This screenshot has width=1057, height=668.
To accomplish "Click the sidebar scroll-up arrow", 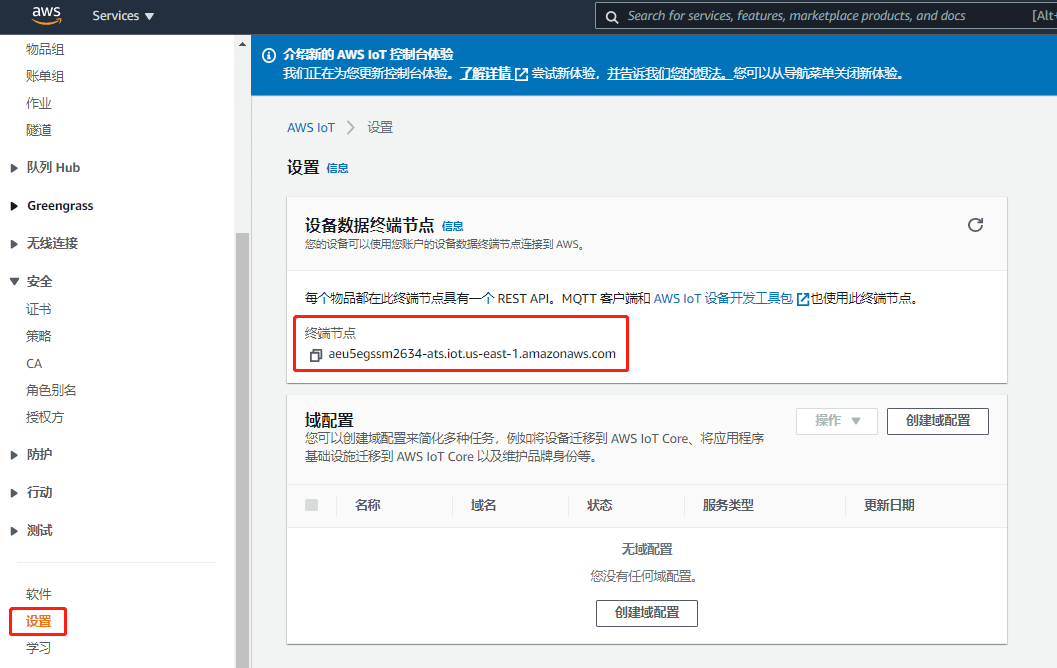I will point(243,44).
